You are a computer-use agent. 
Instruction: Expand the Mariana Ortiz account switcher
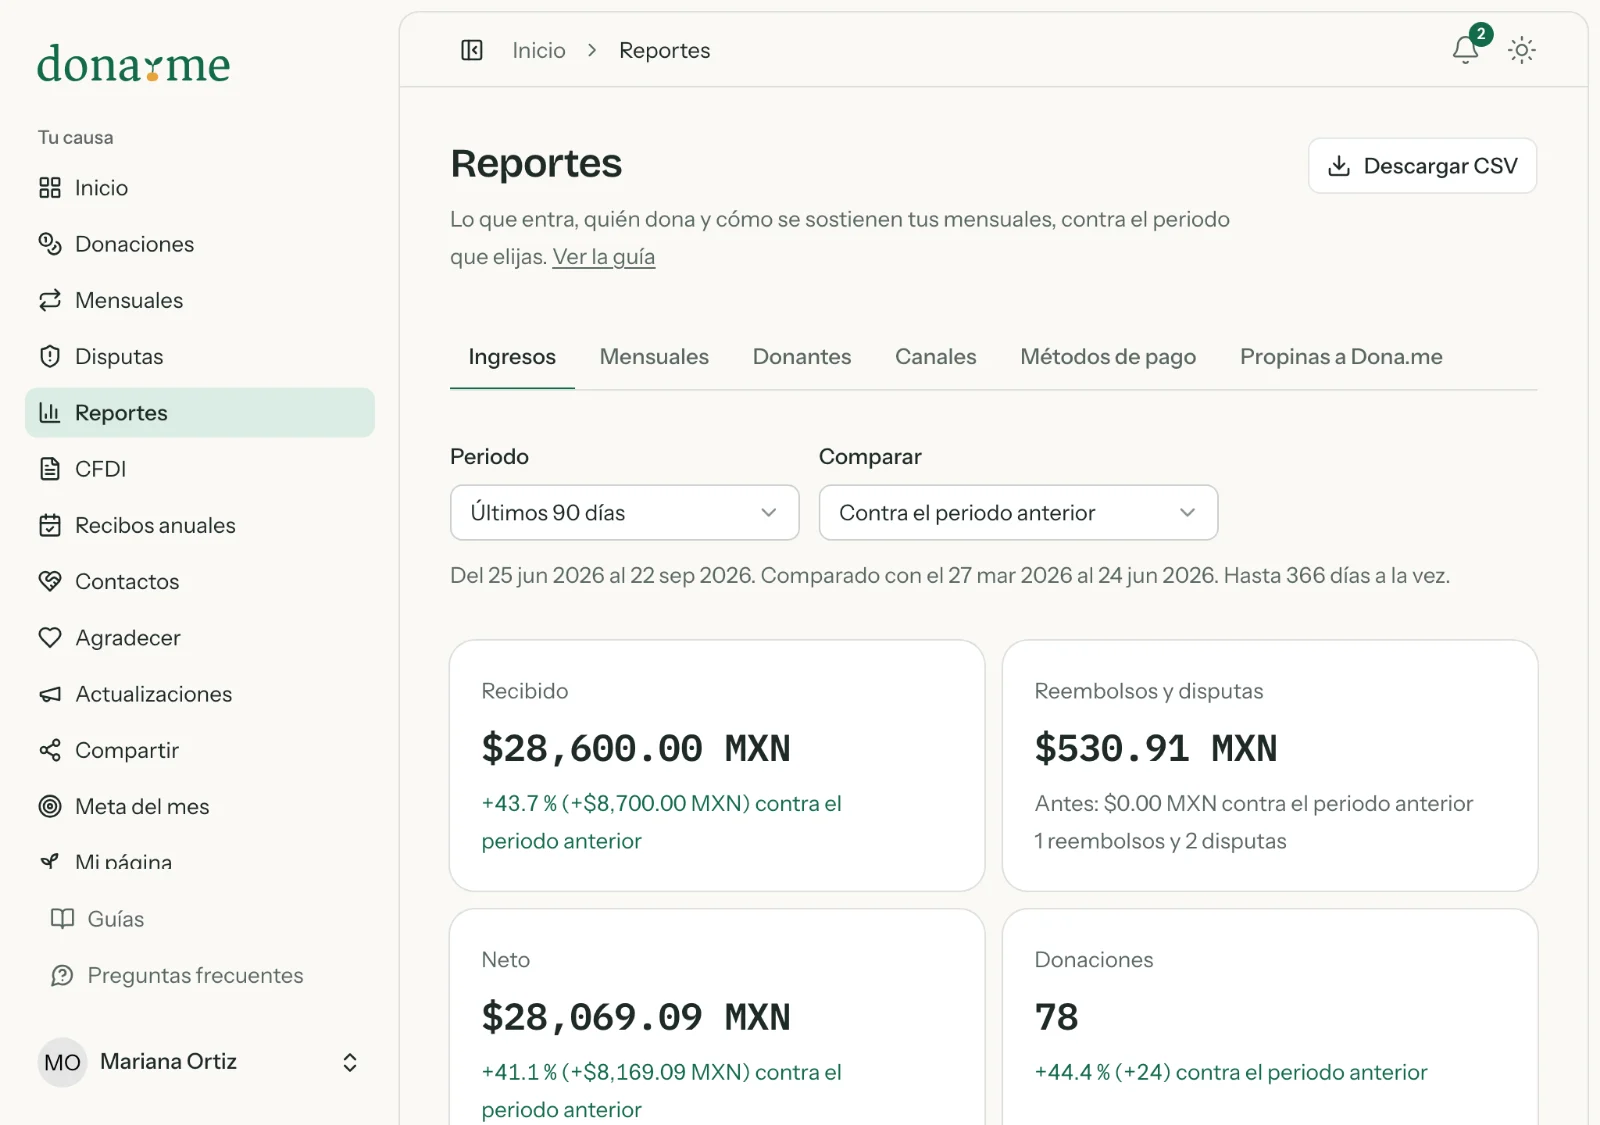pyautogui.click(x=350, y=1062)
